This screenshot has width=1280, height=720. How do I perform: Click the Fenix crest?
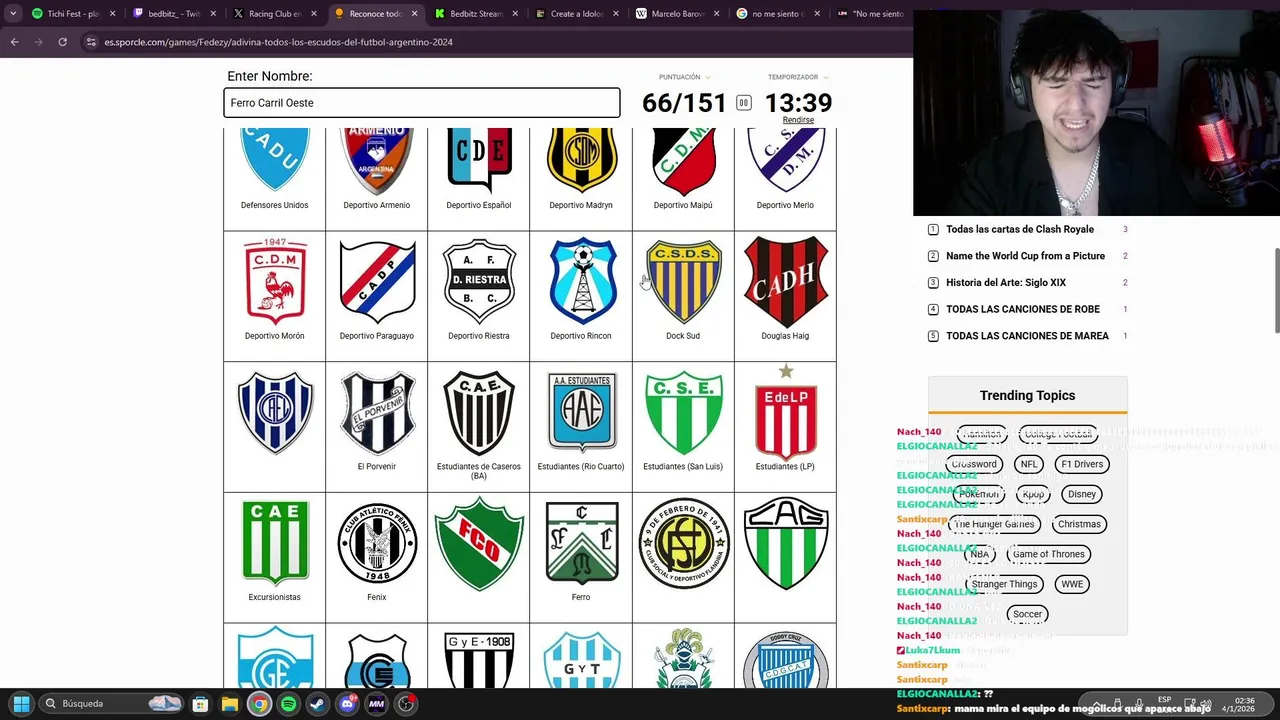tap(377, 543)
